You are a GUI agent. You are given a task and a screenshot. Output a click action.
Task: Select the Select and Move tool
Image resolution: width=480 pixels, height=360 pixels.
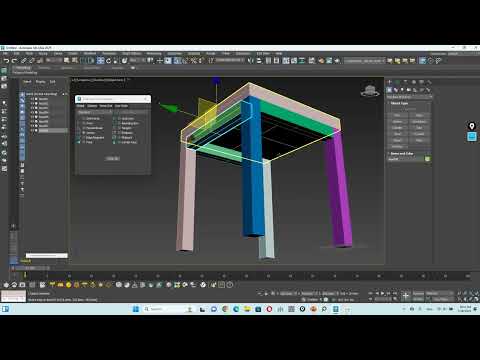pyautogui.click(x=100, y=61)
